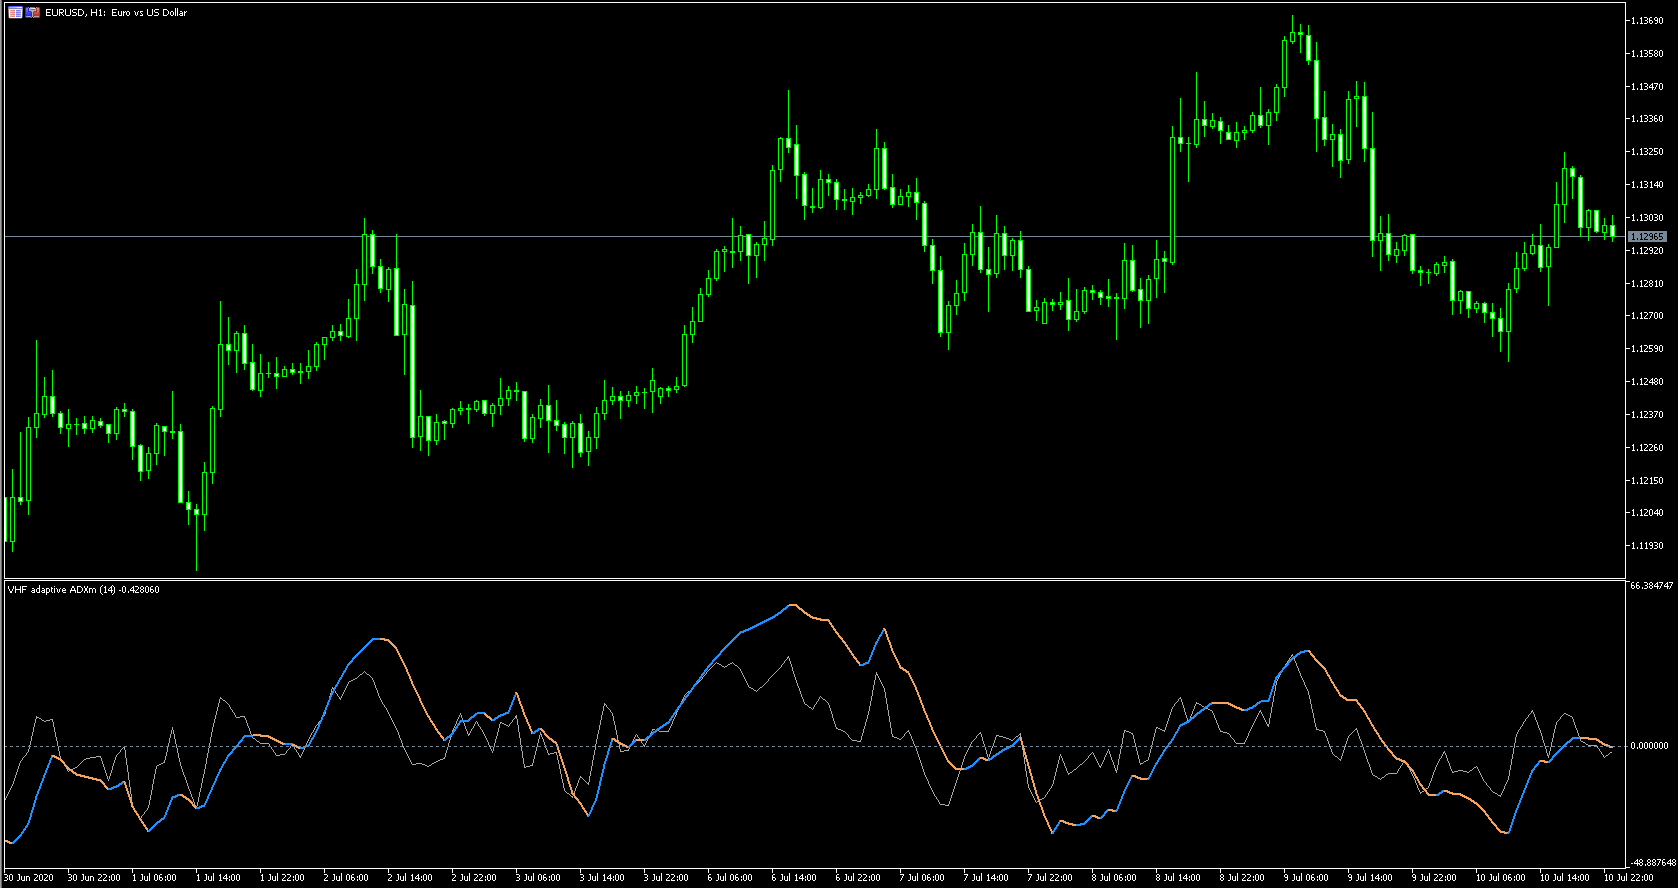Click the 8 Jul 06:00 time label
This screenshot has width=1678, height=888.
click(1114, 878)
